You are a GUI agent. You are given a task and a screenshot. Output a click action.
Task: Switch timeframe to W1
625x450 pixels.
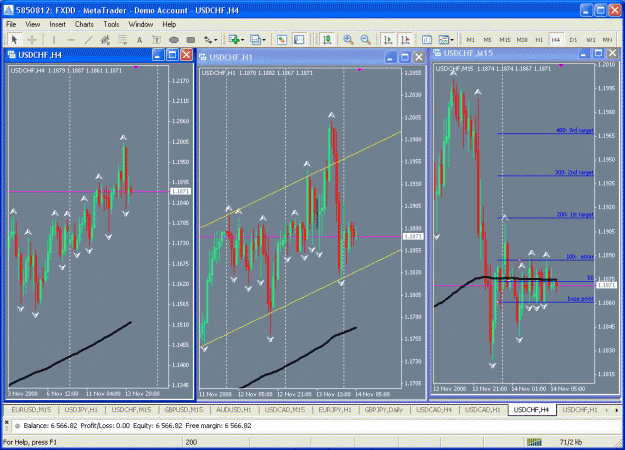[x=590, y=40]
